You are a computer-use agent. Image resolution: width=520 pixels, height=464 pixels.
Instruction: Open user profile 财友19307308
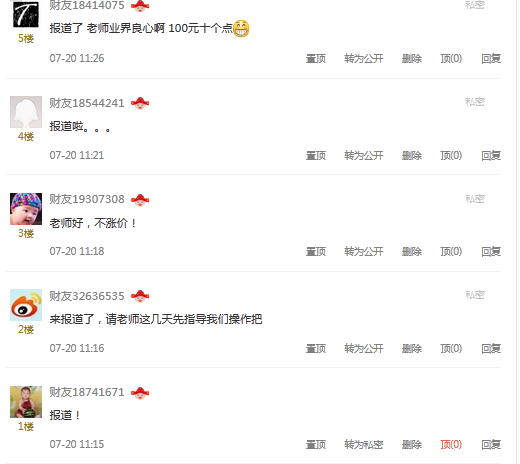(87, 199)
